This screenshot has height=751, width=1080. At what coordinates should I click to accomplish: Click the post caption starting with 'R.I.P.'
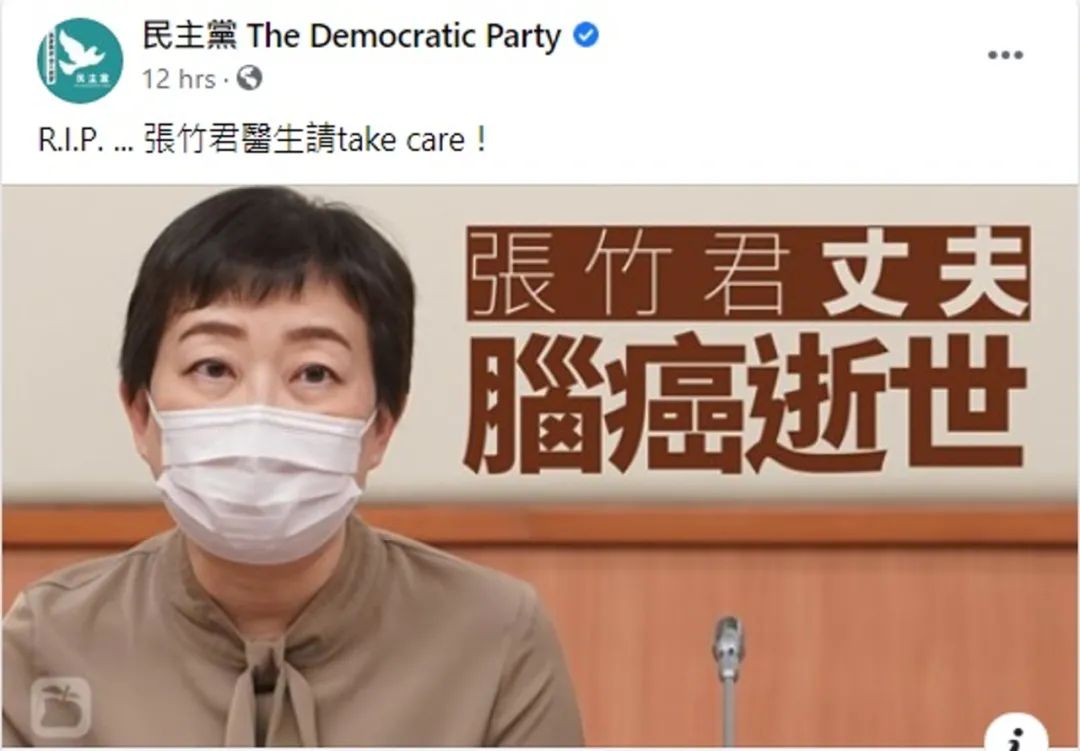262,140
